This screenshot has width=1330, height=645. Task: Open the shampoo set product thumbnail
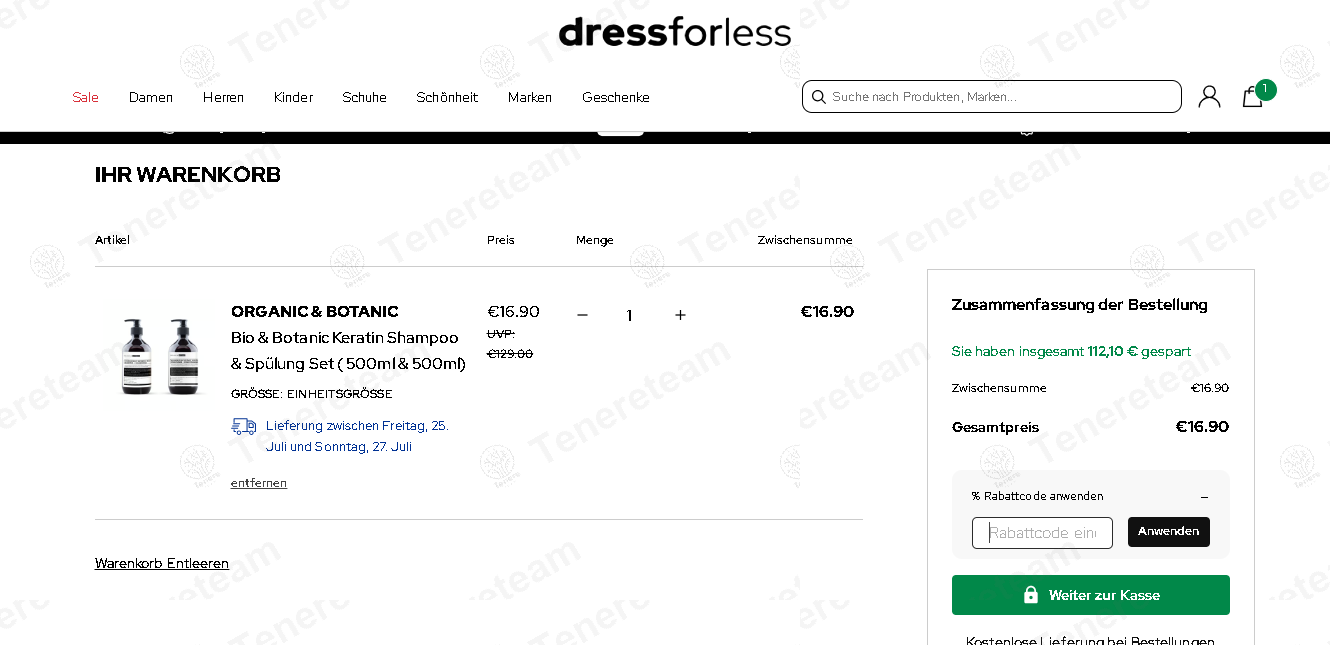pos(157,356)
